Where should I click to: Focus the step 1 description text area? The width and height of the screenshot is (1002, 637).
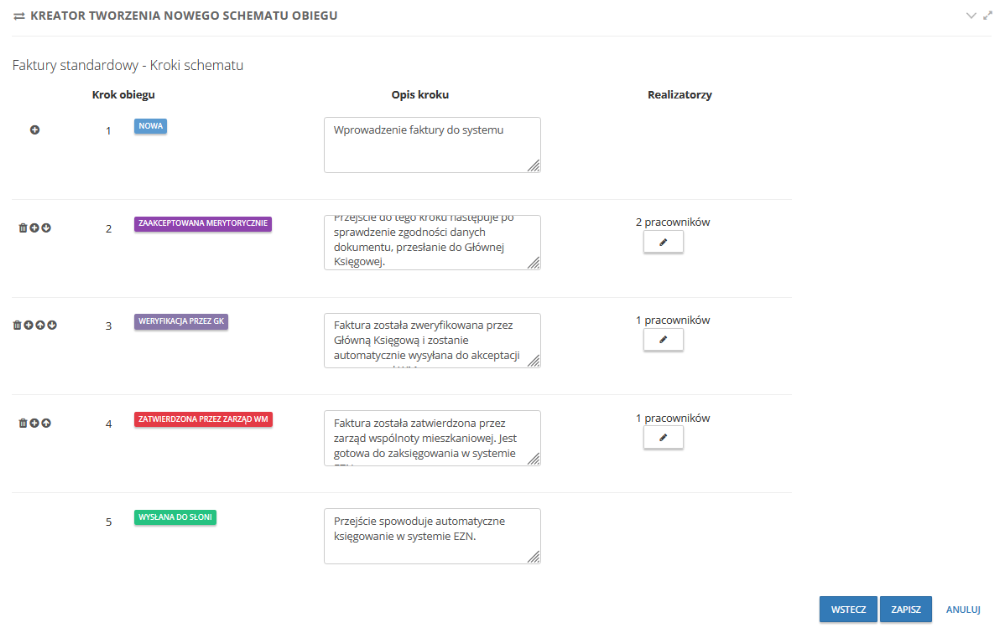click(x=432, y=145)
